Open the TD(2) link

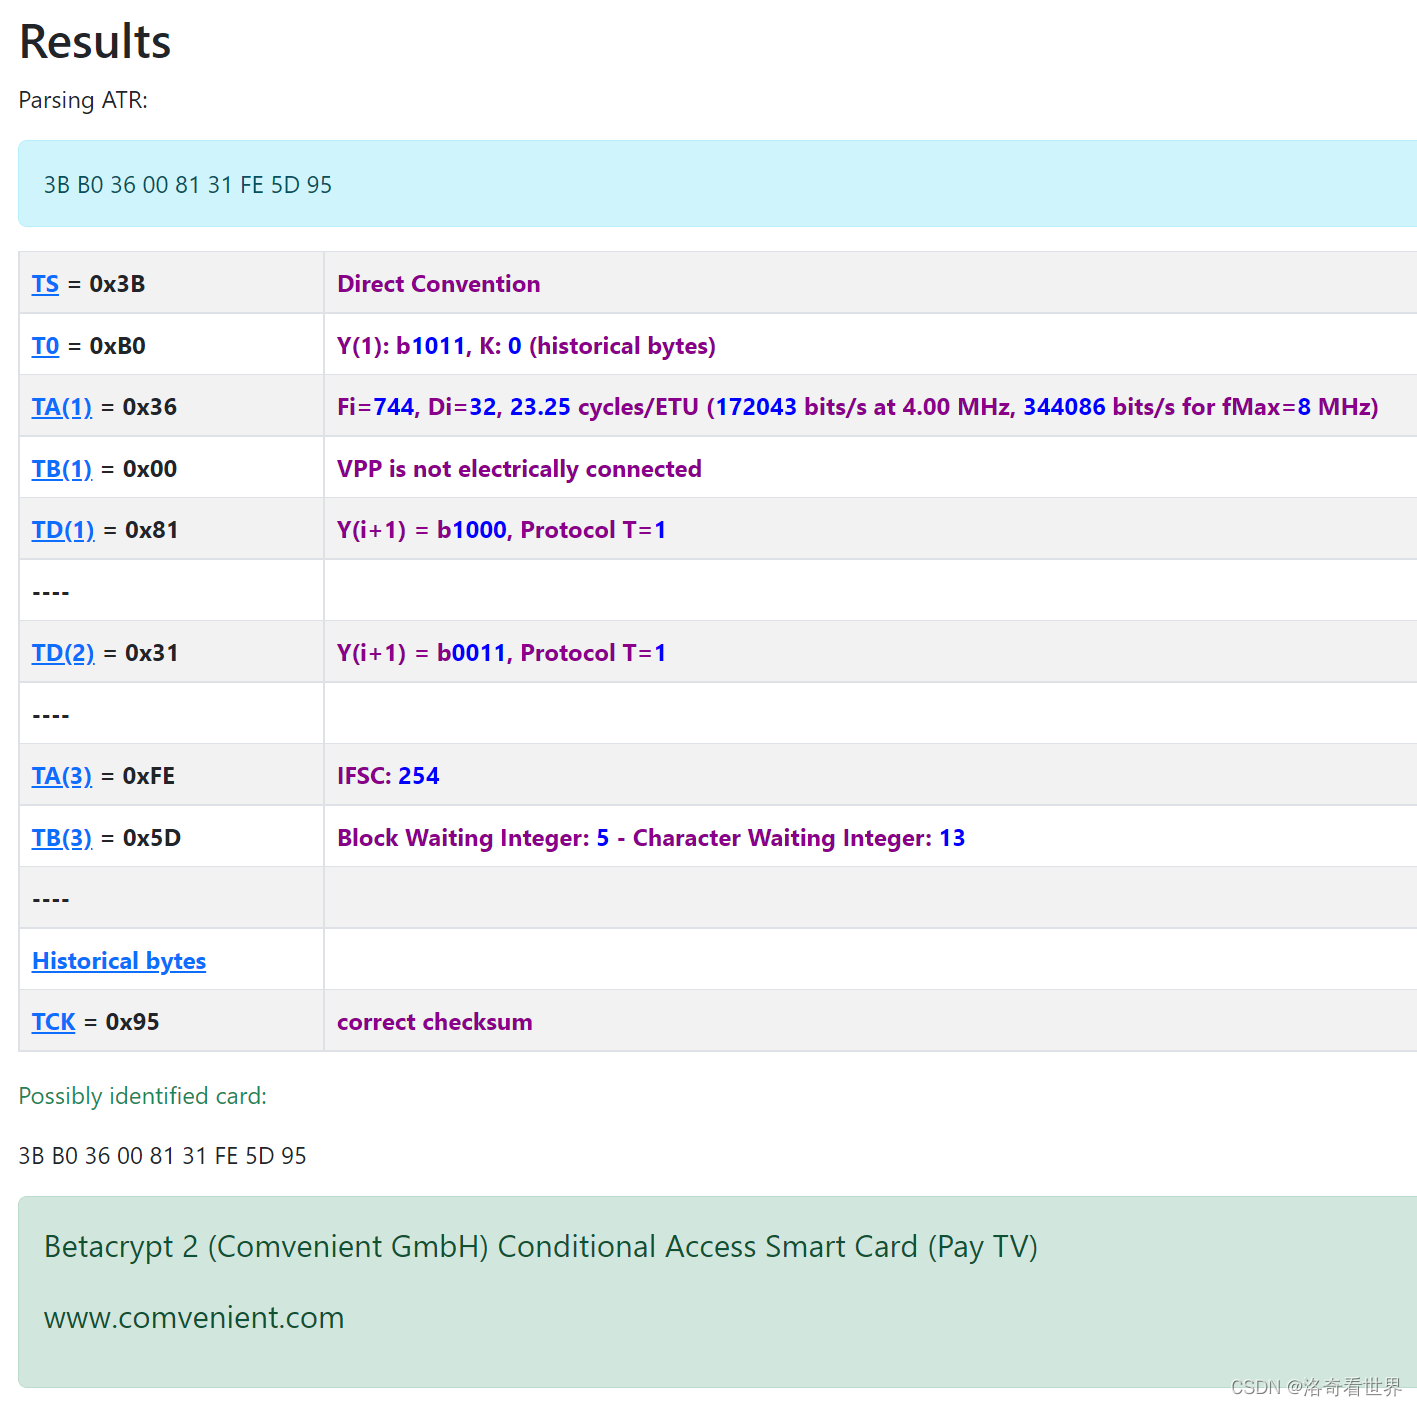coord(62,652)
